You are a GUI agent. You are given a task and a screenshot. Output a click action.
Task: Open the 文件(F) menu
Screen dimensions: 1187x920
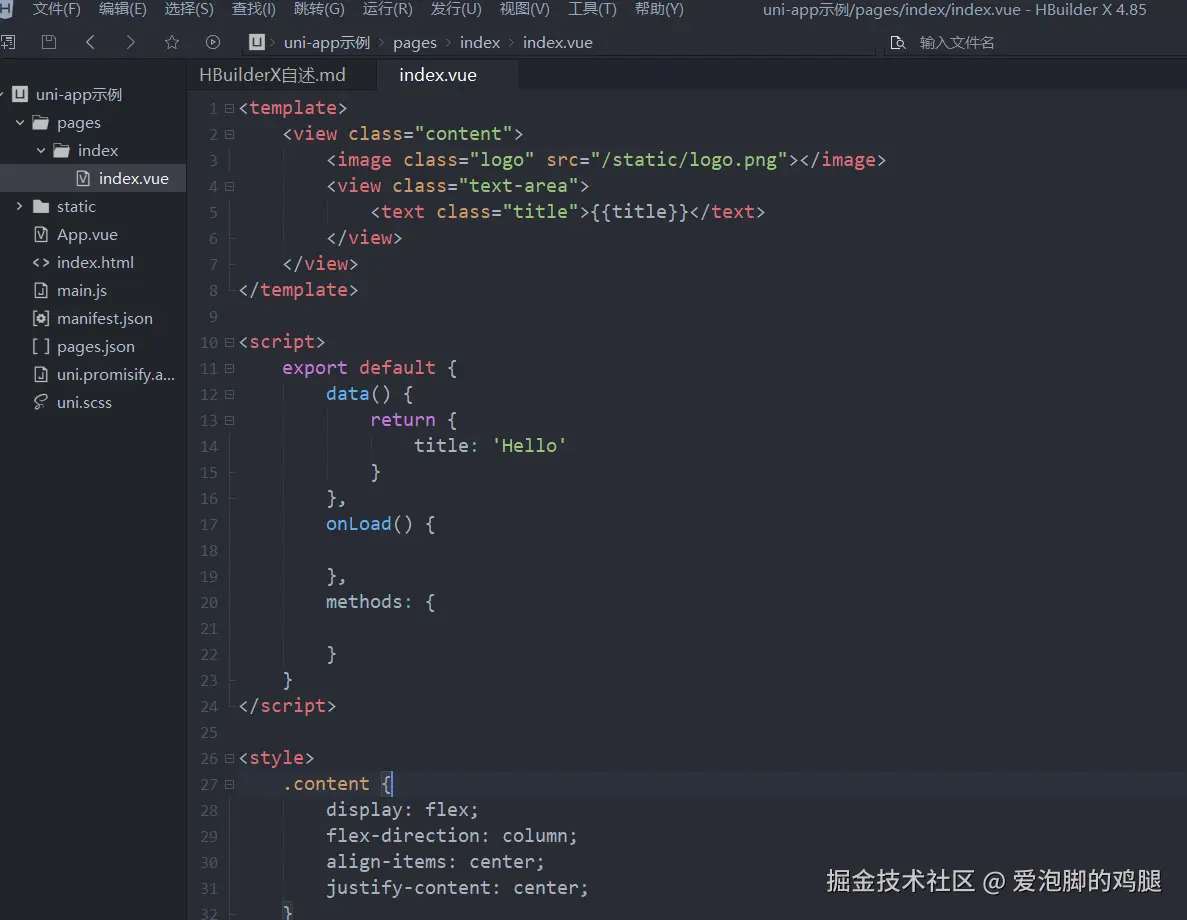click(x=56, y=9)
